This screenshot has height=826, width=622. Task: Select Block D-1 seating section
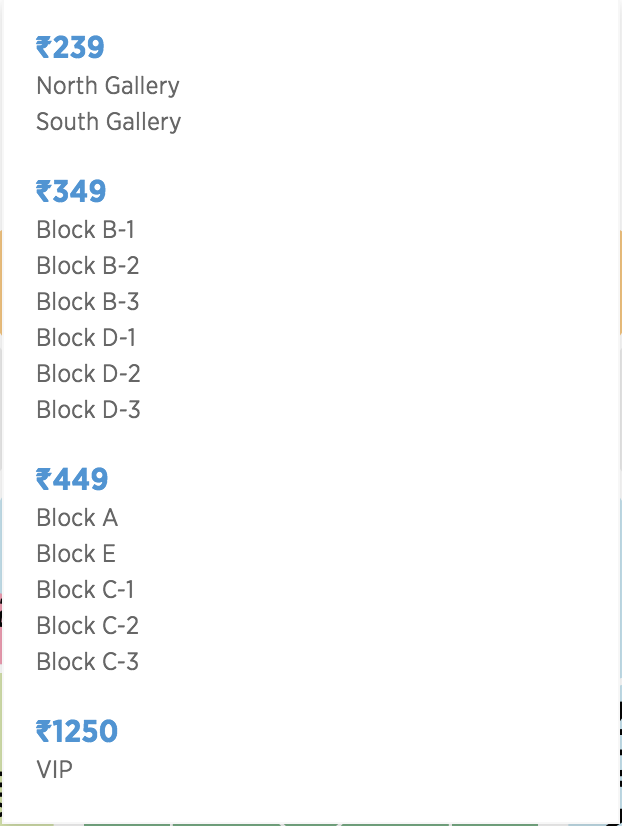86,338
